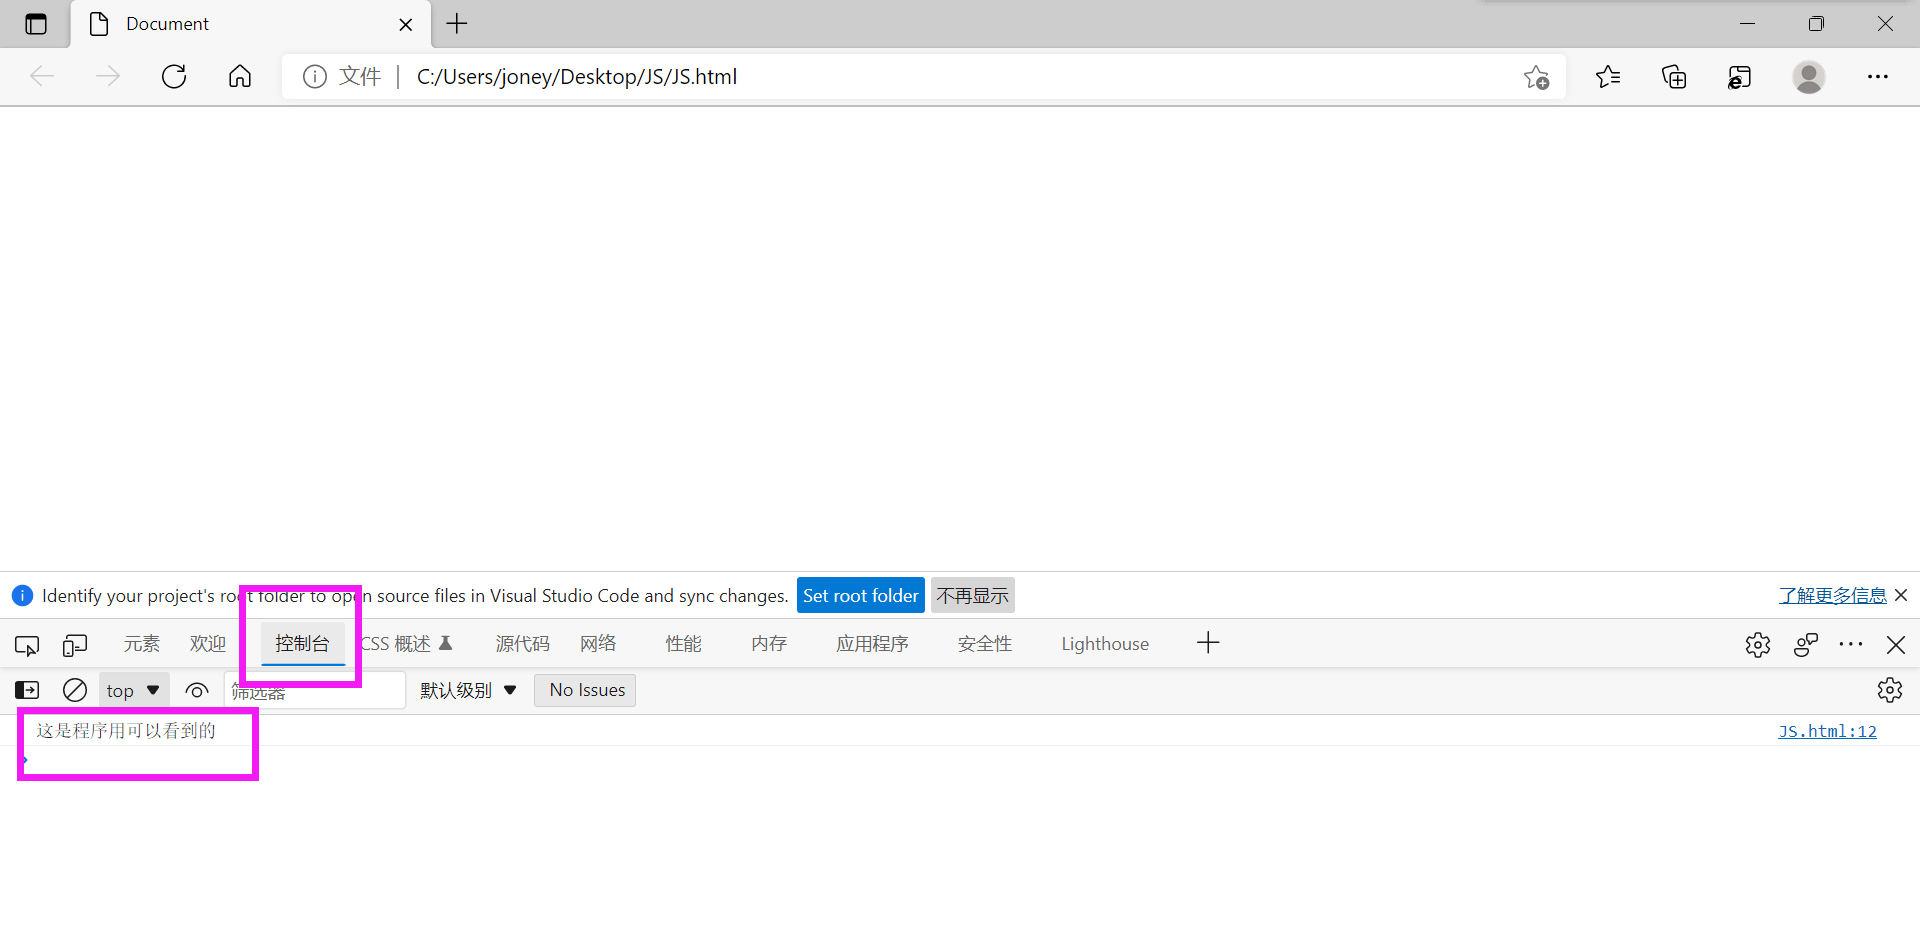Click the console log message text

point(126,731)
